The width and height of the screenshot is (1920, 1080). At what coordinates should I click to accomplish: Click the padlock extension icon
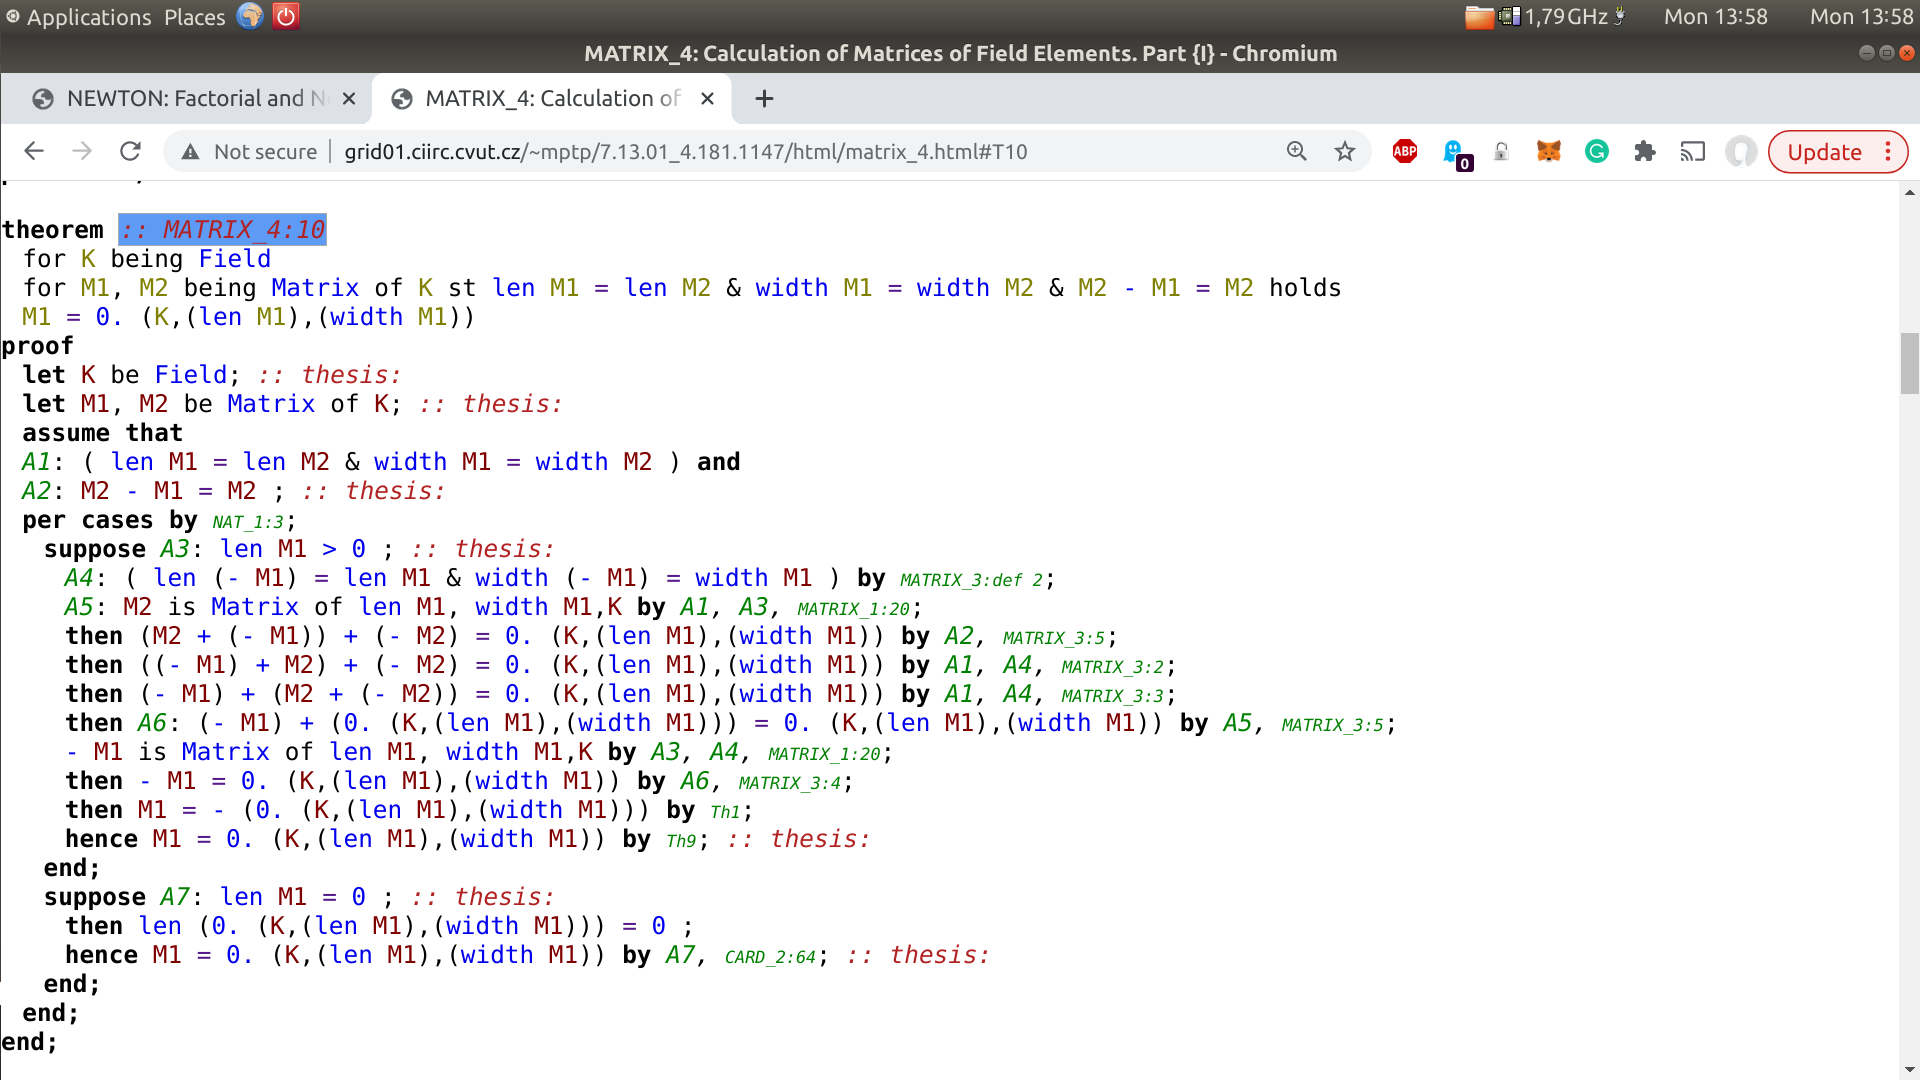[x=1501, y=151]
